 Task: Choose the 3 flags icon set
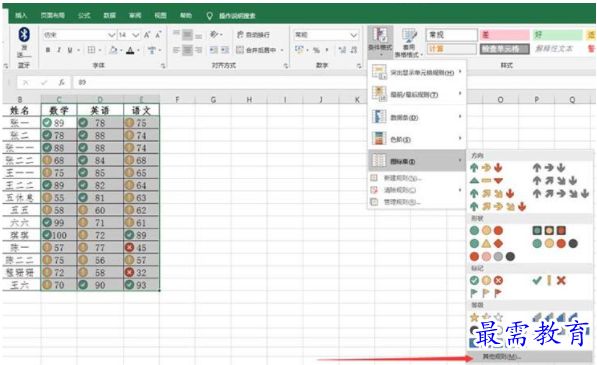click(486, 293)
